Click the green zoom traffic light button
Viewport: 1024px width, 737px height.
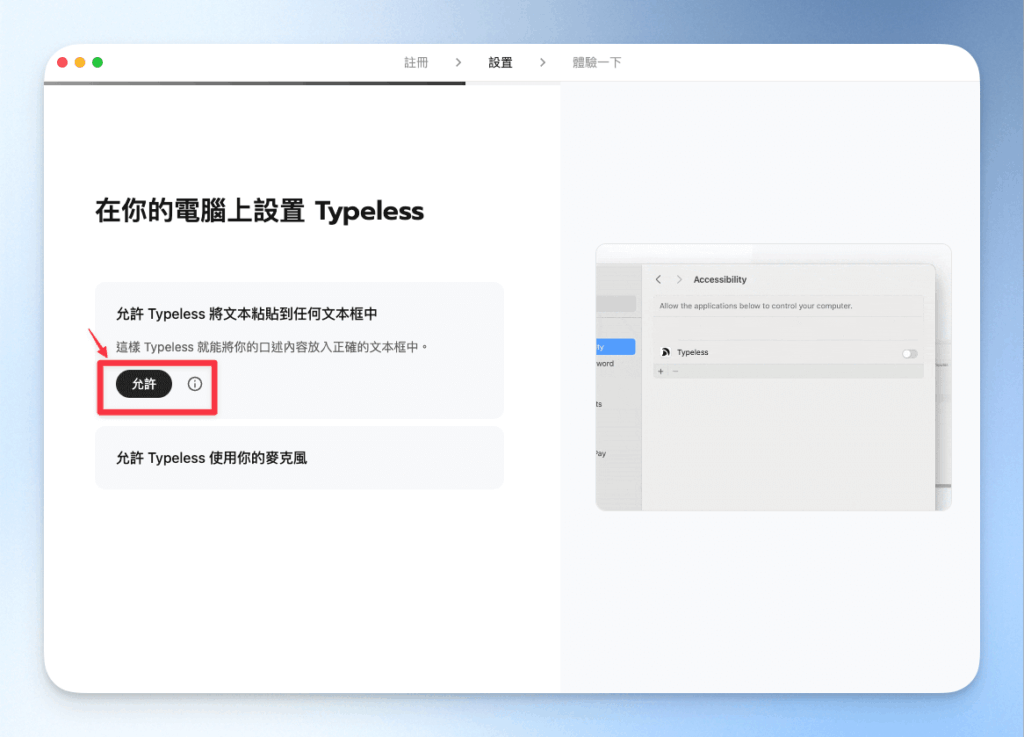[97, 61]
